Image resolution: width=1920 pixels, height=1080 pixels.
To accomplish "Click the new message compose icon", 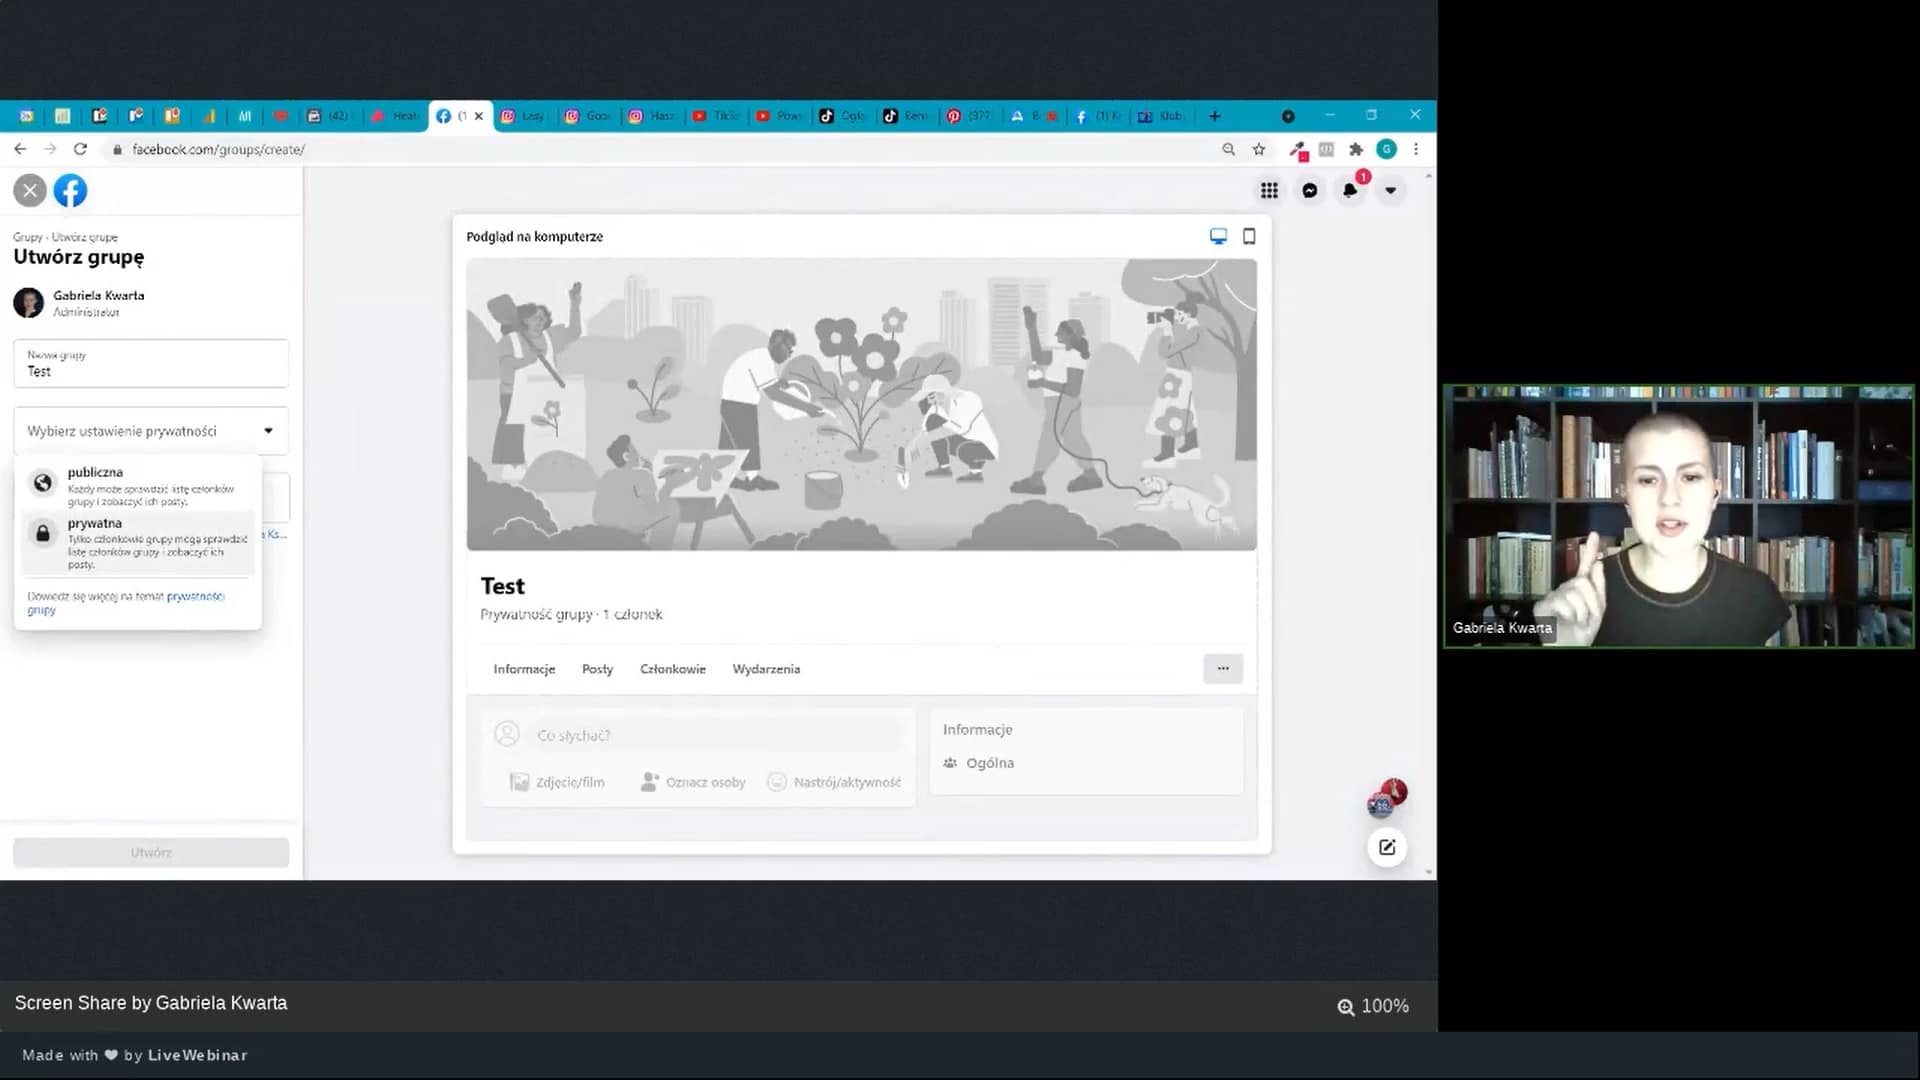I will click(1387, 847).
